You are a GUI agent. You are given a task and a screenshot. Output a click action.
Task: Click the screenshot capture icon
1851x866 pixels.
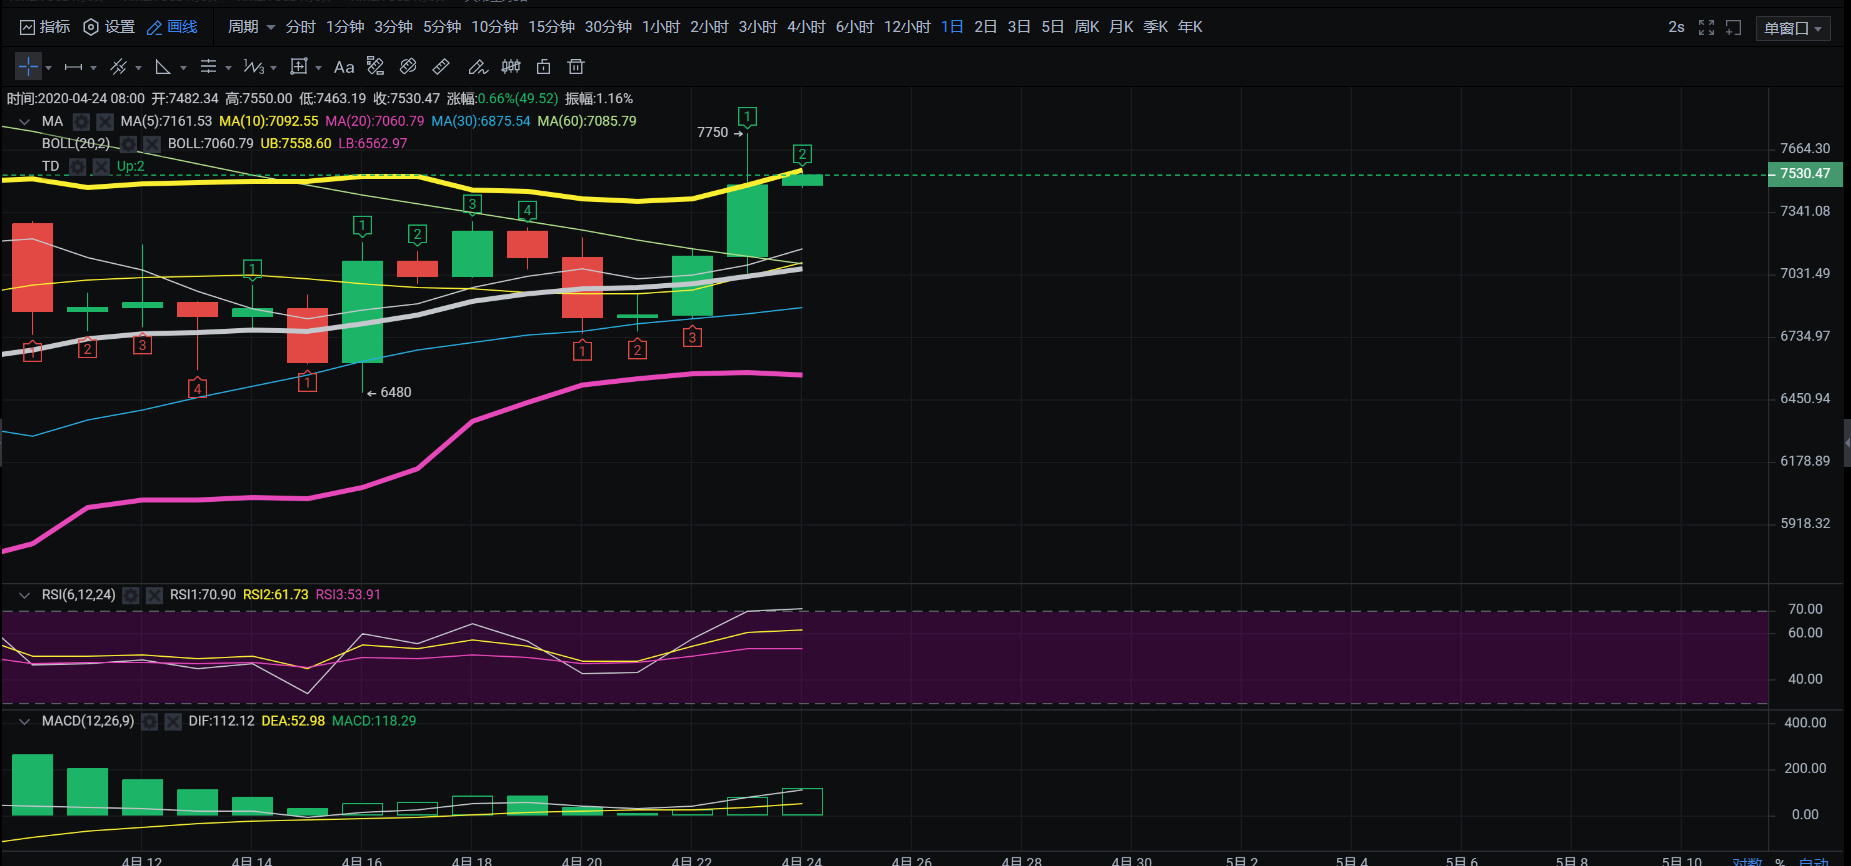coord(1734,28)
